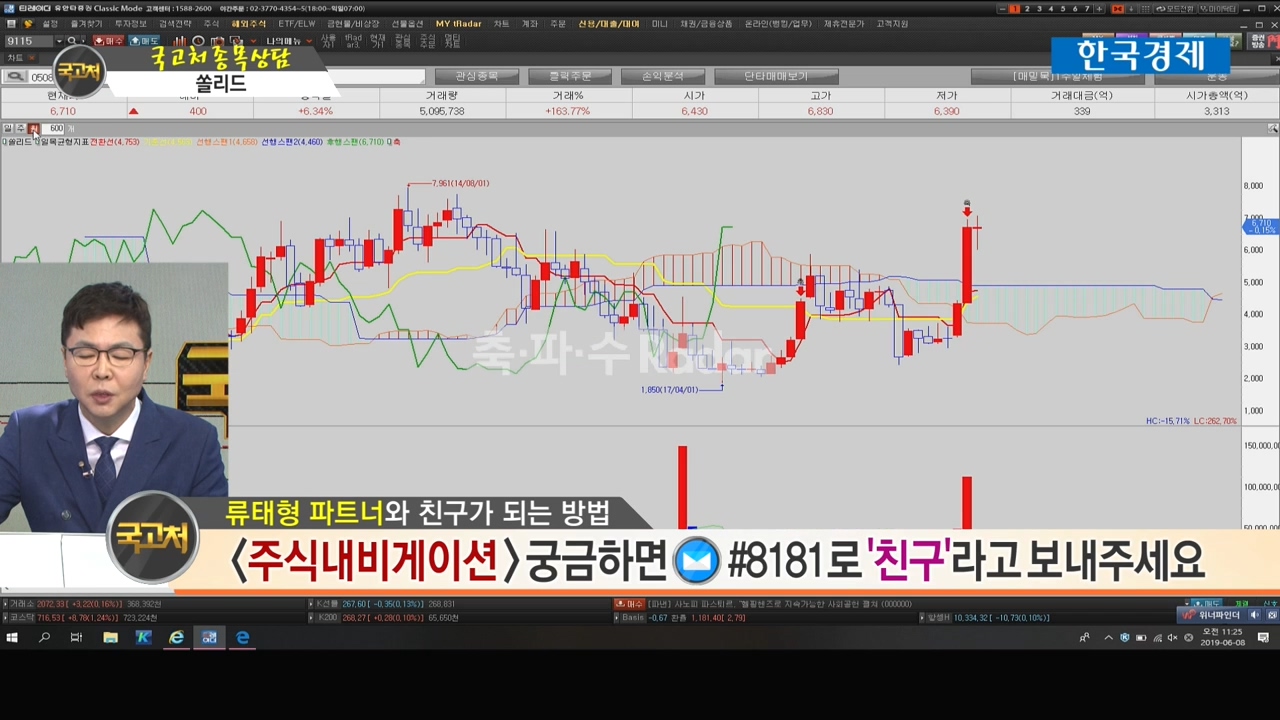
Task: Switch chart to daily (일) period
Action: (8, 128)
